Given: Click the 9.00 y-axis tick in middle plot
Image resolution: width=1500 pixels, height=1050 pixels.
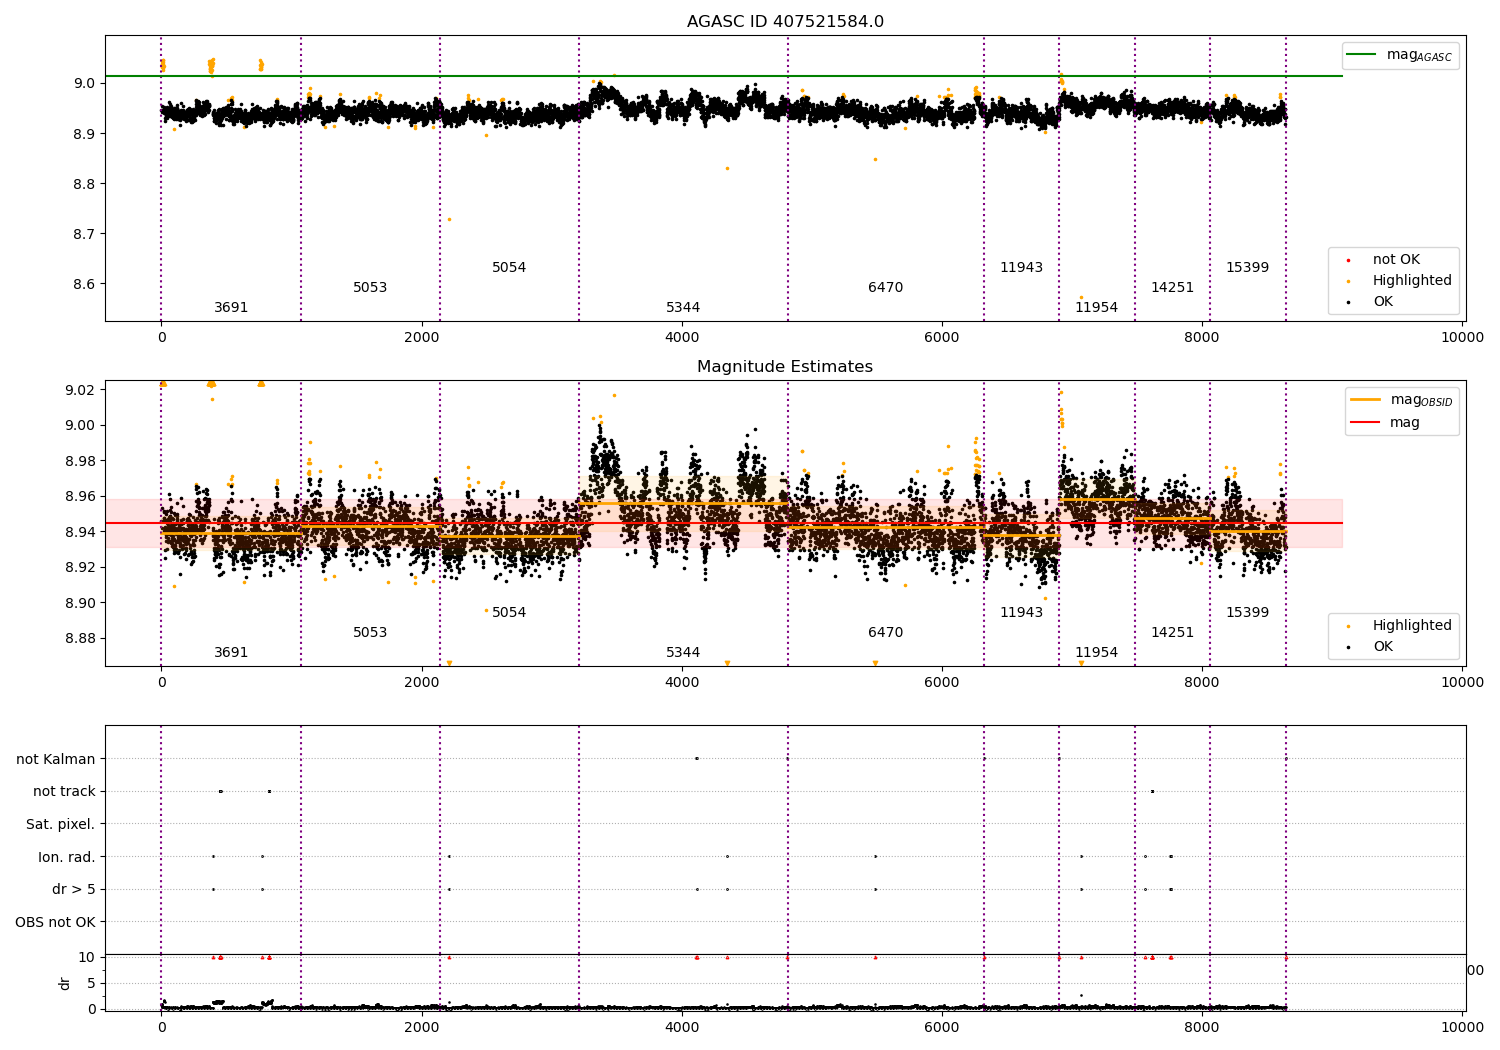Looking at the screenshot, I should (x=81, y=425).
